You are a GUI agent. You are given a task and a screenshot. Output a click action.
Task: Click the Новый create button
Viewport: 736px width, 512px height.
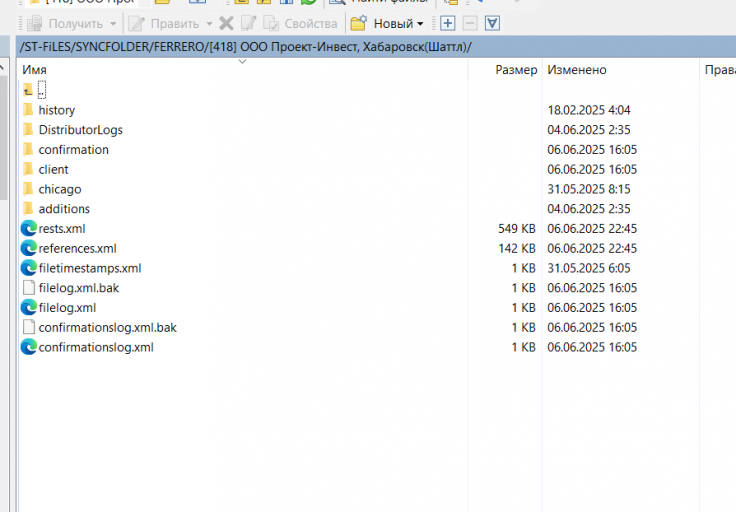point(382,23)
